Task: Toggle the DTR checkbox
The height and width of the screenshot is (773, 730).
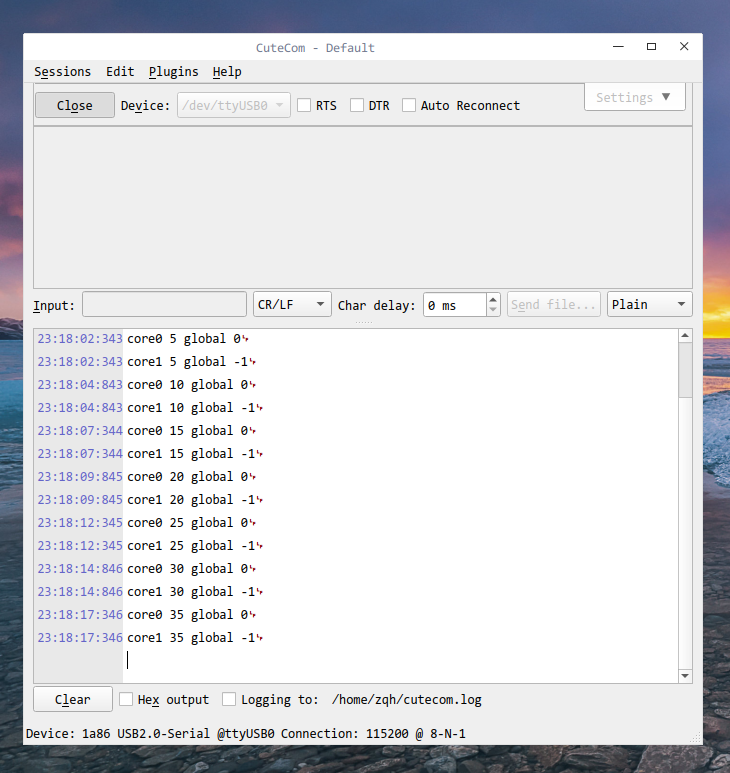Action: [357, 105]
